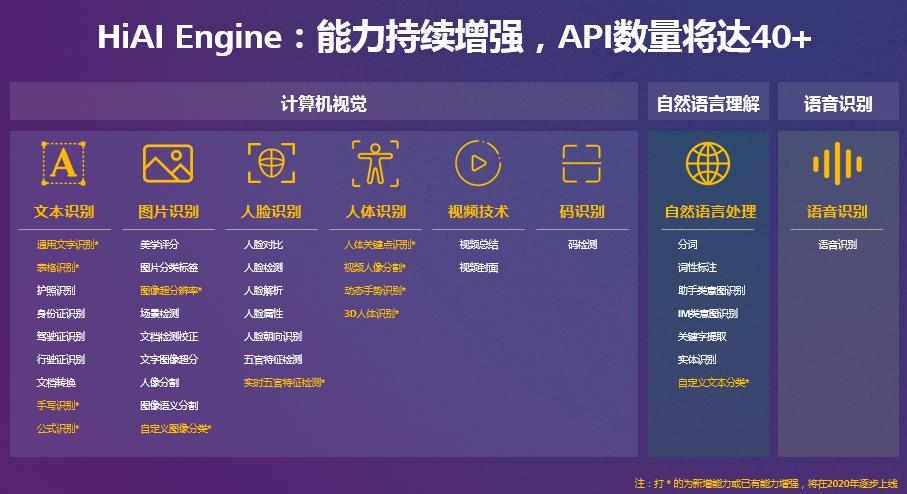Open the yellow 码识别 category label
Image resolution: width=907 pixels, height=494 pixels.
coord(582,212)
